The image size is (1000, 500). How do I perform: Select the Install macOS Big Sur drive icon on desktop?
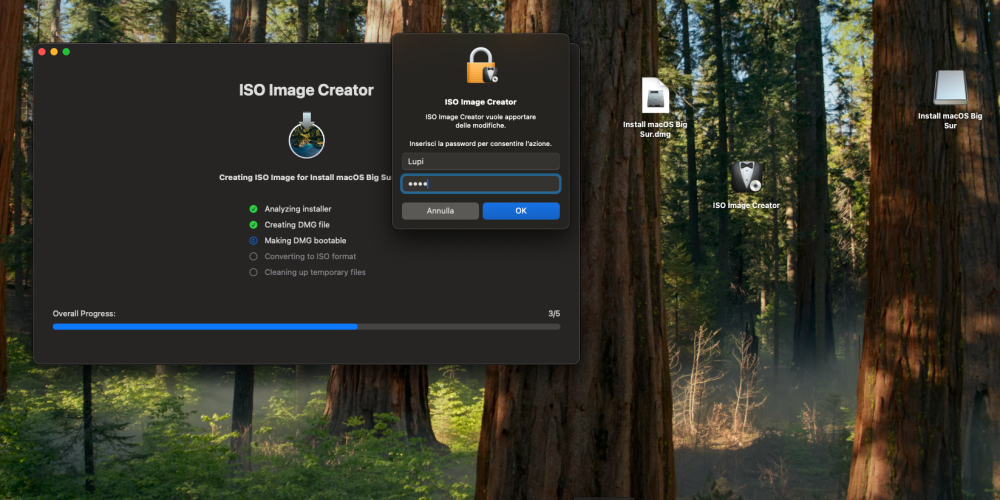(950, 87)
